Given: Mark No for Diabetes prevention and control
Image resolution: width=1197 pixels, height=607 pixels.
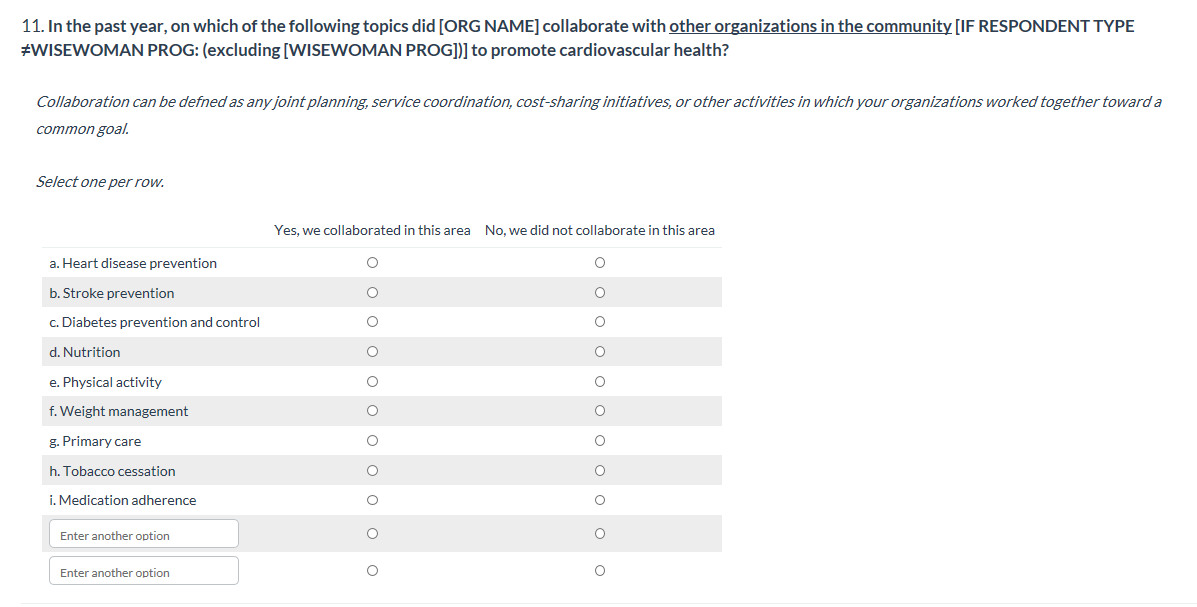Looking at the screenshot, I should (599, 322).
